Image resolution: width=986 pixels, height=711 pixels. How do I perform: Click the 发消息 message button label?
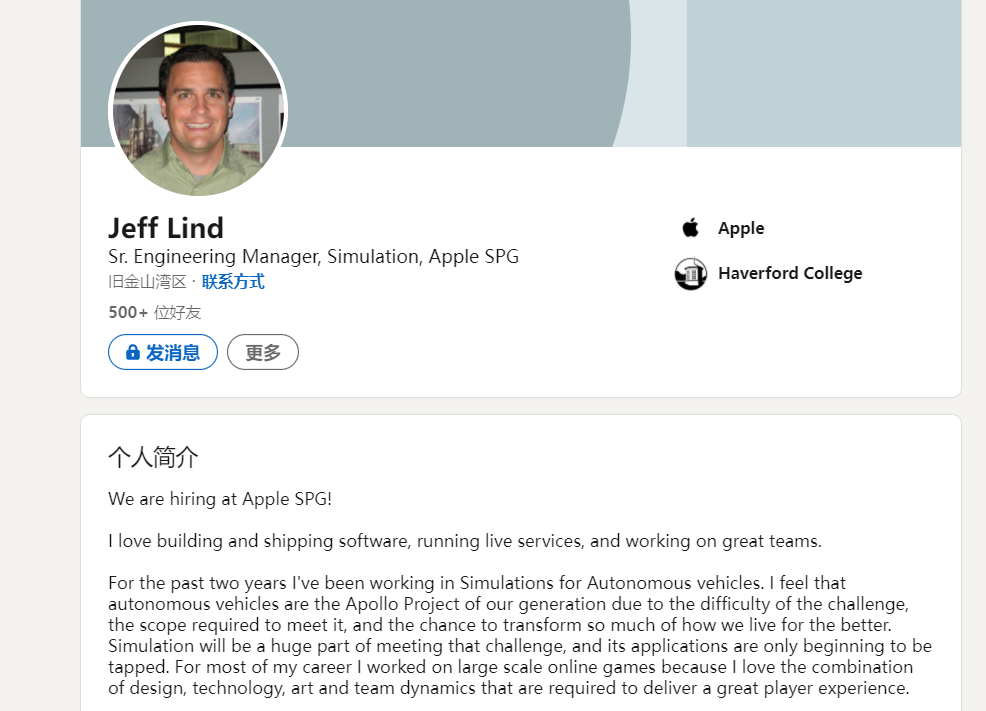[173, 353]
